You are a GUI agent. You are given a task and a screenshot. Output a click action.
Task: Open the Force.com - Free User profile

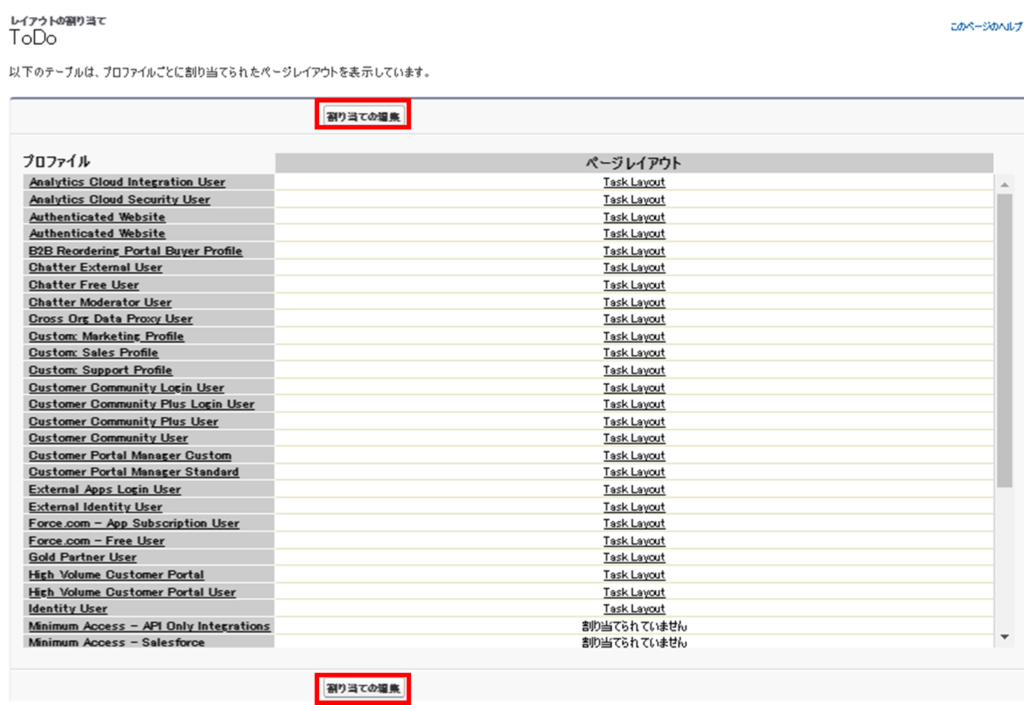click(97, 541)
